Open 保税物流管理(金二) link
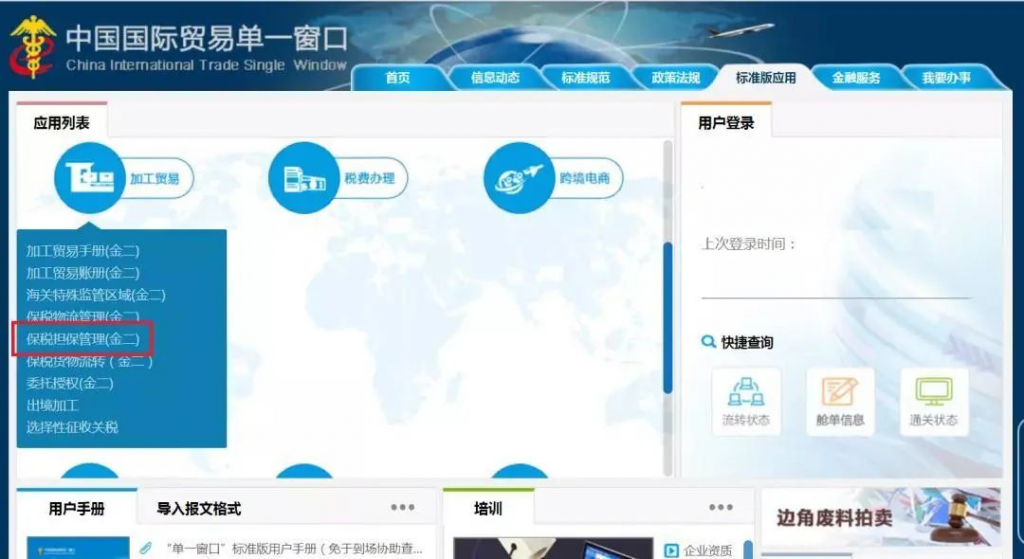The image size is (1024, 559). pos(83,317)
